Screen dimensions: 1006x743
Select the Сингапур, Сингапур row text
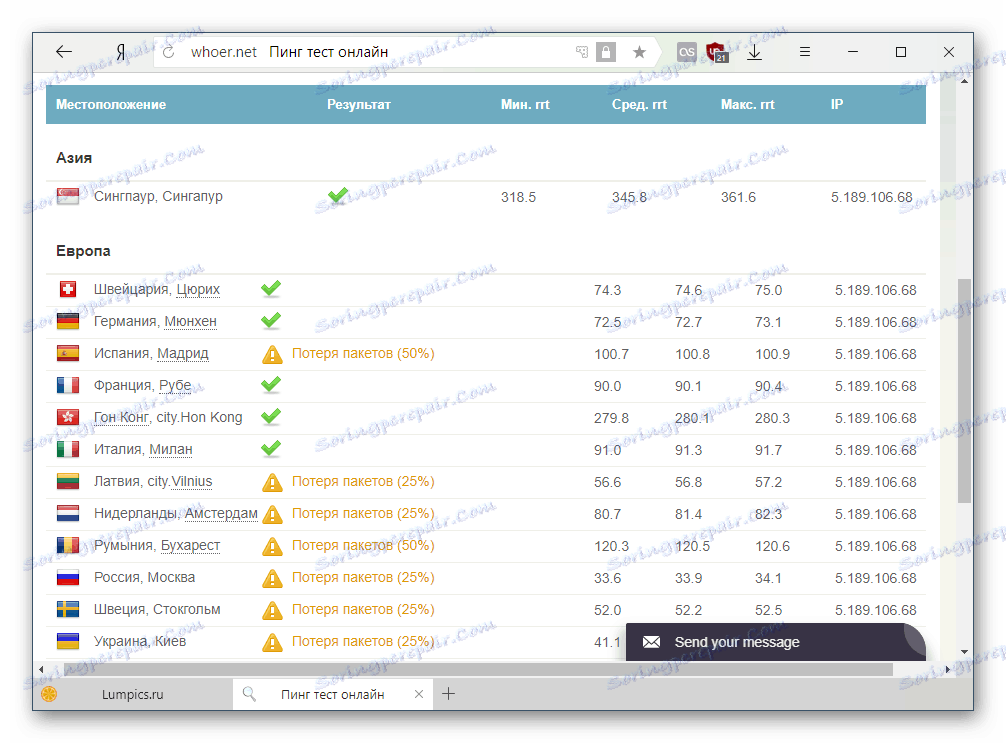coord(158,196)
